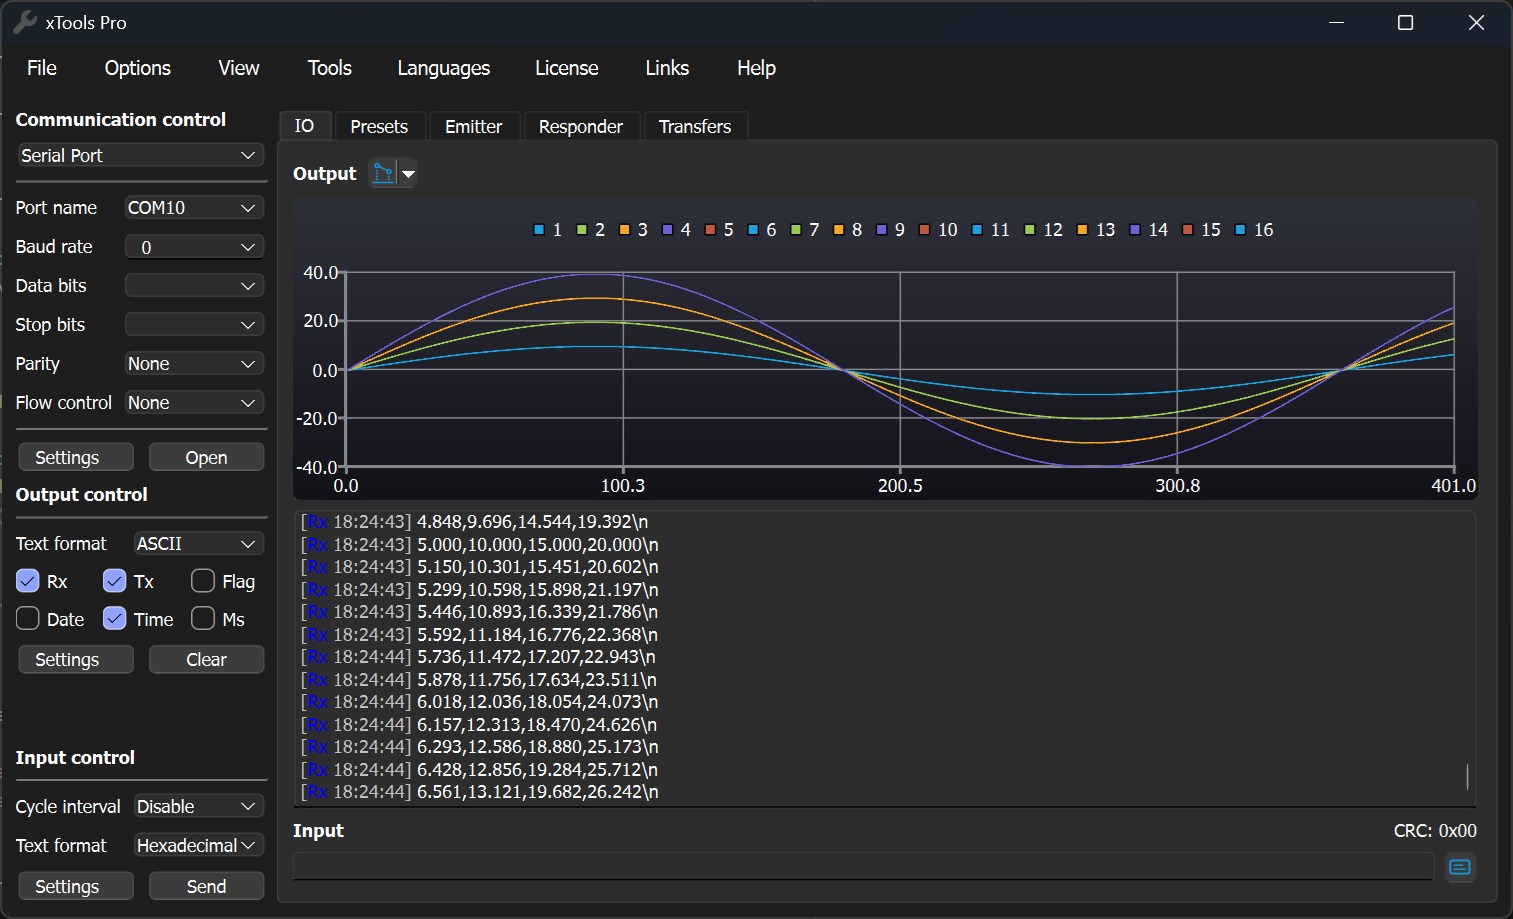Enable the Flag checkbox
Image resolution: width=1513 pixels, height=919 pixels.
203,581
